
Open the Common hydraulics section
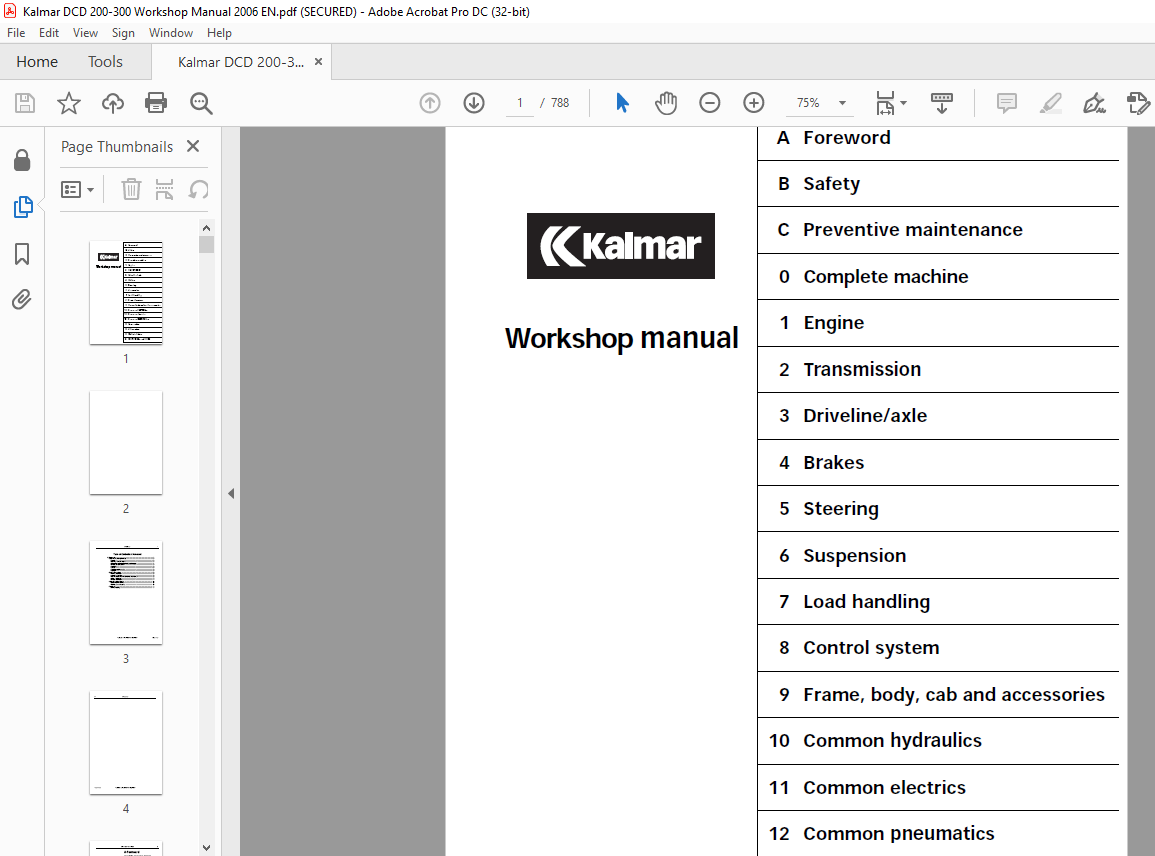coord(892,740)
